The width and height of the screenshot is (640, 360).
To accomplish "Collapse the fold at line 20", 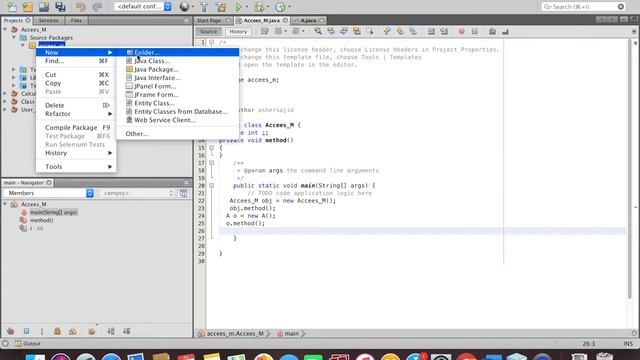I will [211, 185].
